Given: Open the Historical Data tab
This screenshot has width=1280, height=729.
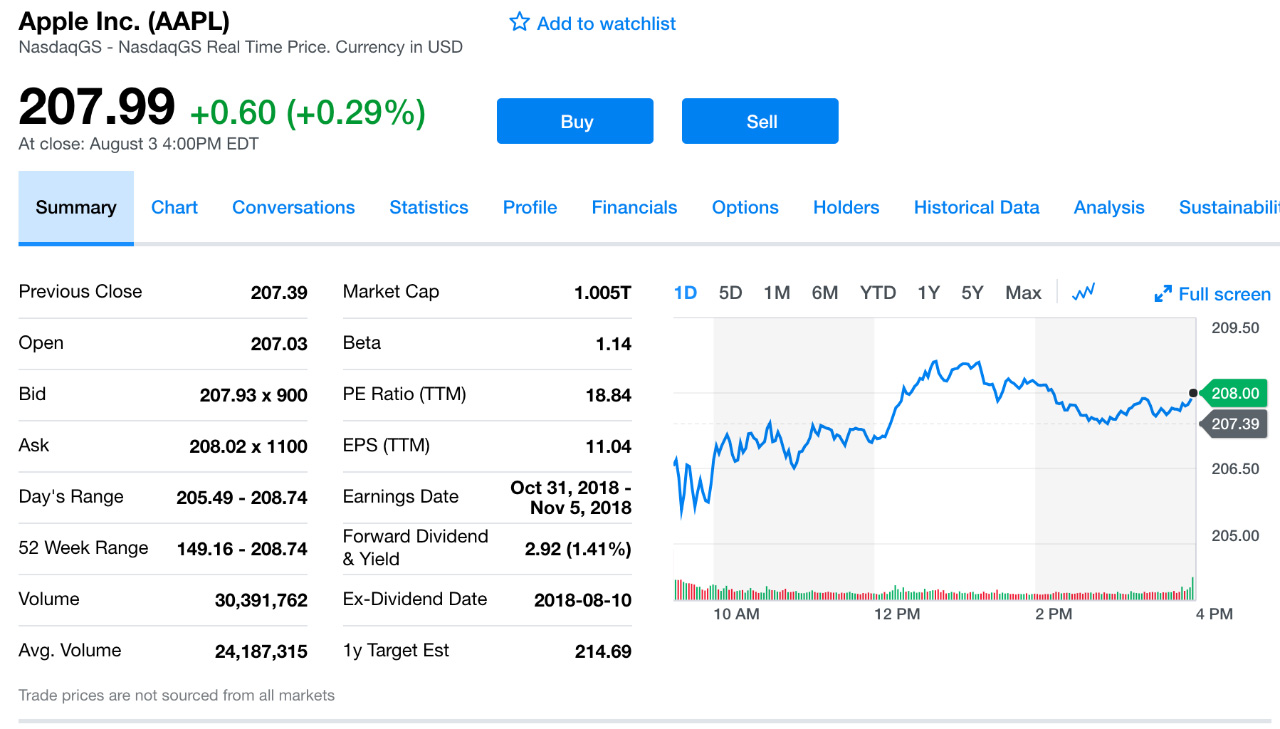Looking at the screenshot, I should pyautogui.click(x=976, y=208).
